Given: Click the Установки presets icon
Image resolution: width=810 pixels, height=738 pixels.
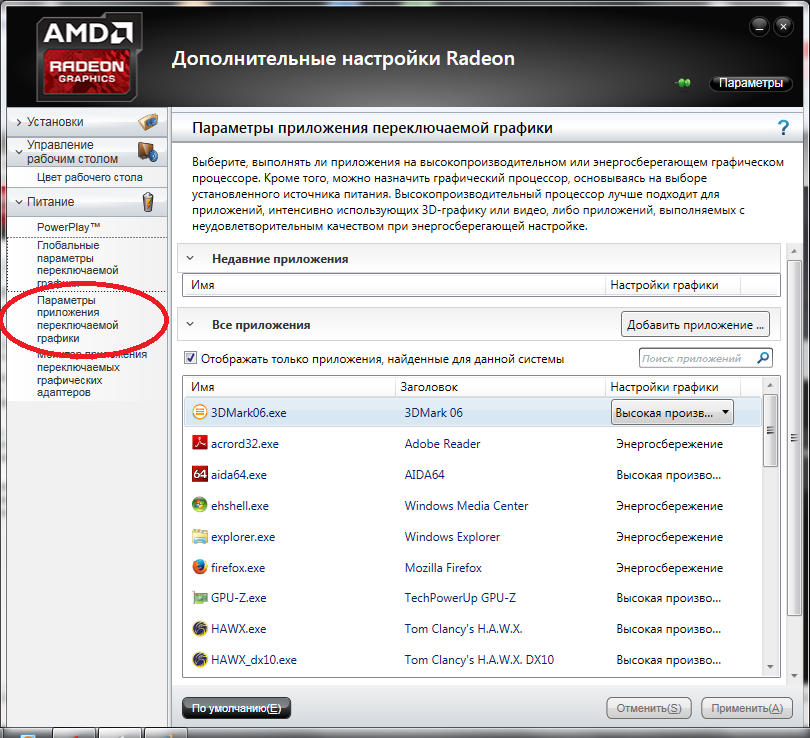Looking at the screenshot, I should click(148, 122).
